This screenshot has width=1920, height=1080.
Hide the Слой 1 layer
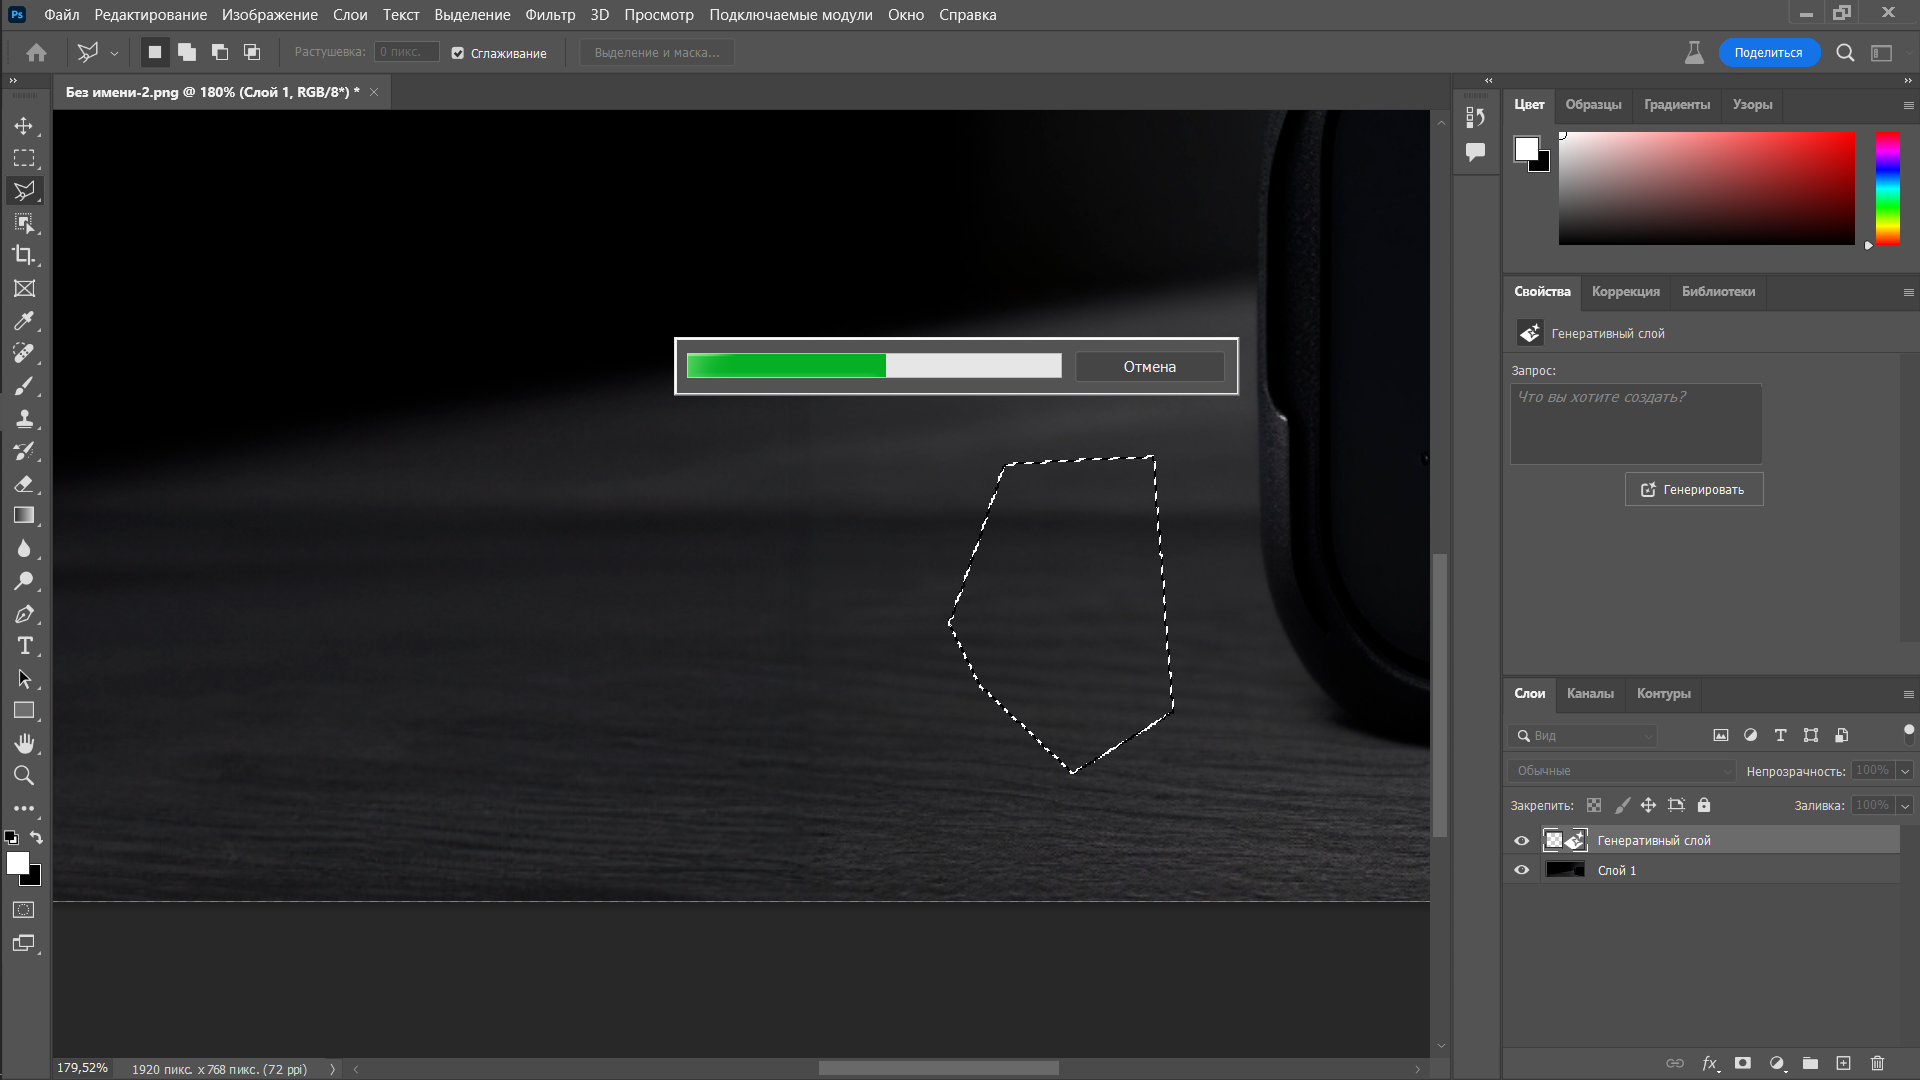[1522, 870]
